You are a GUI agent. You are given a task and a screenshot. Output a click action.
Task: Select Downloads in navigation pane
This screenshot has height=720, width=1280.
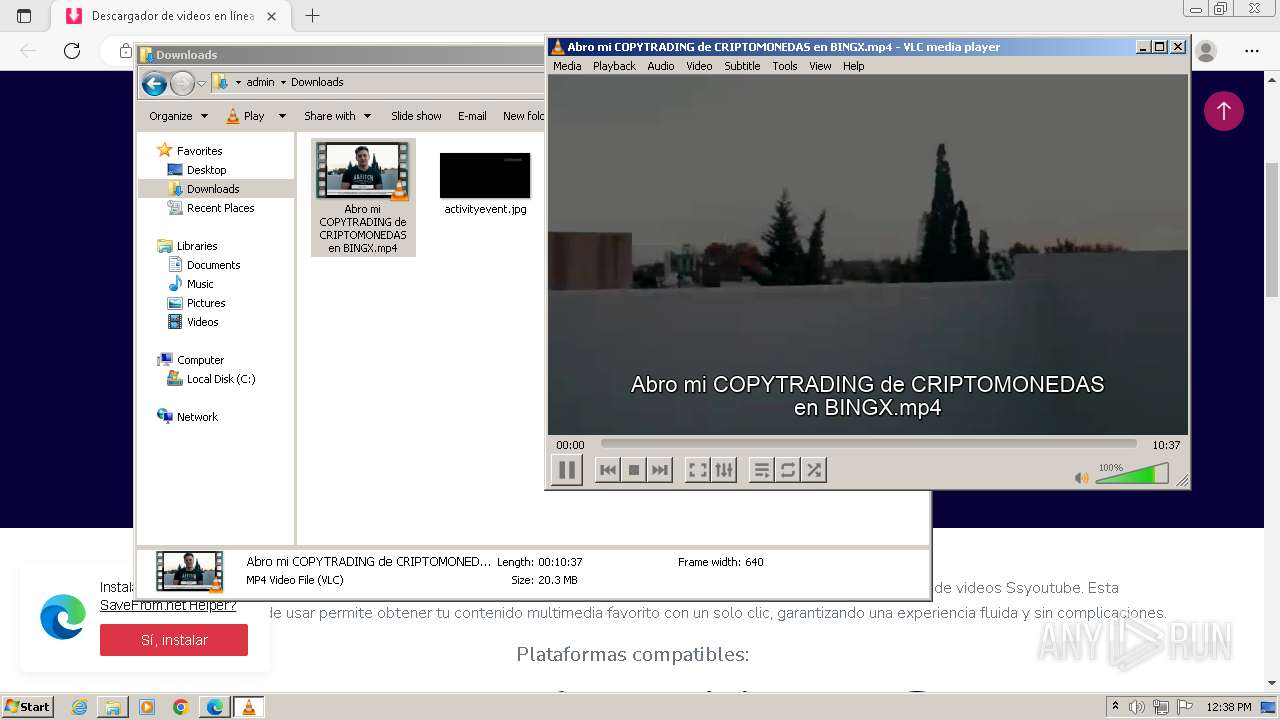213,189
